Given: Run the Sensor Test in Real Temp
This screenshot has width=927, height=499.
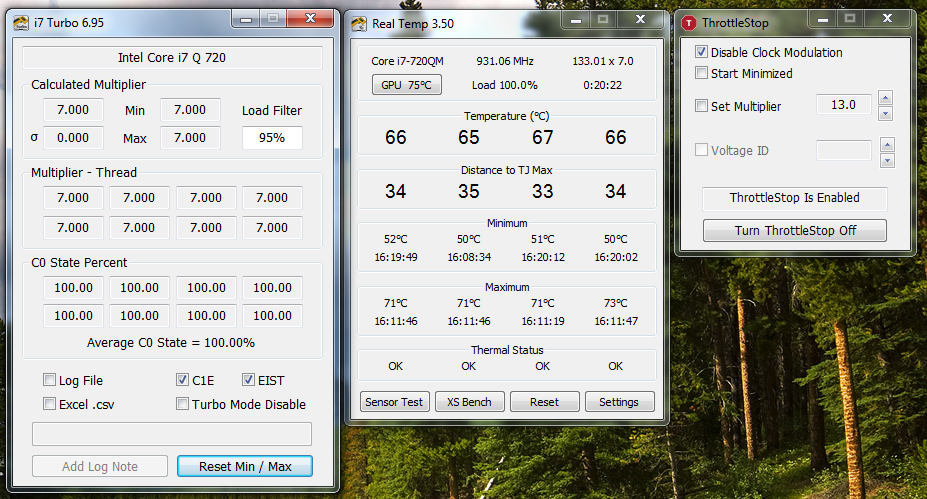Looking at the screenshot, I should [x=394, y=402].
